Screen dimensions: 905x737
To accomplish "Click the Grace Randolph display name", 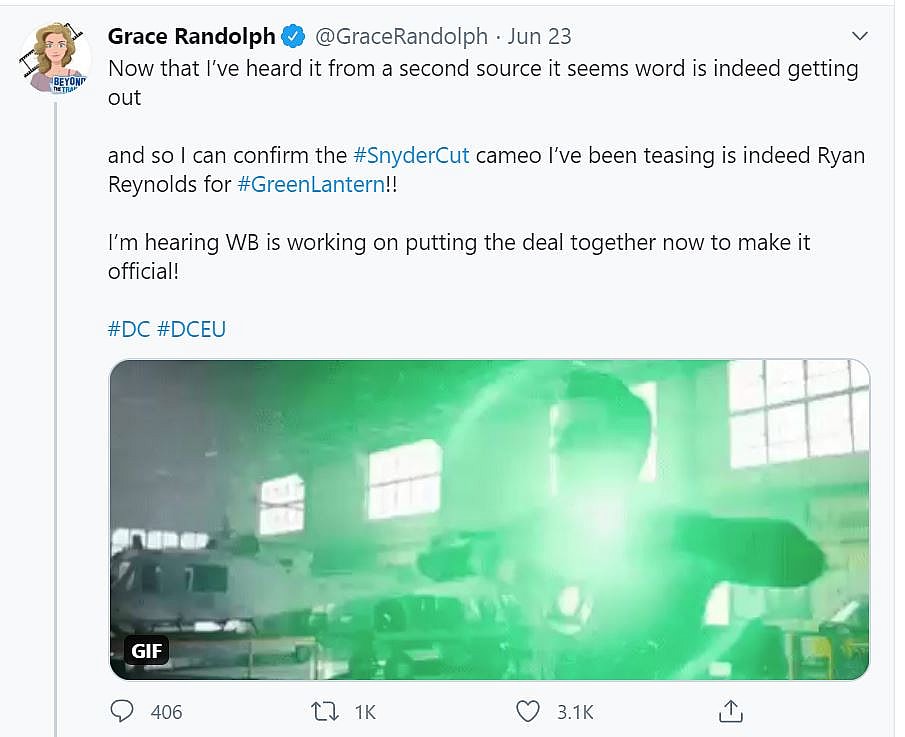I will click(x=191, y=37).
